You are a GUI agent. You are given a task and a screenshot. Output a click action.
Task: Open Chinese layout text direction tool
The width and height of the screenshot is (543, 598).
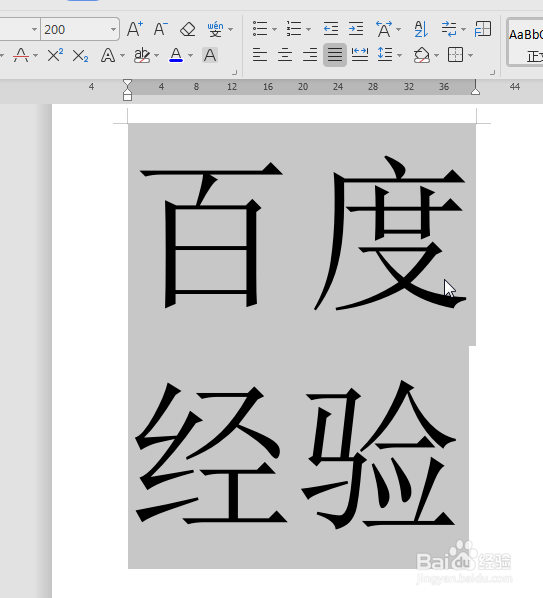[384, 29]
